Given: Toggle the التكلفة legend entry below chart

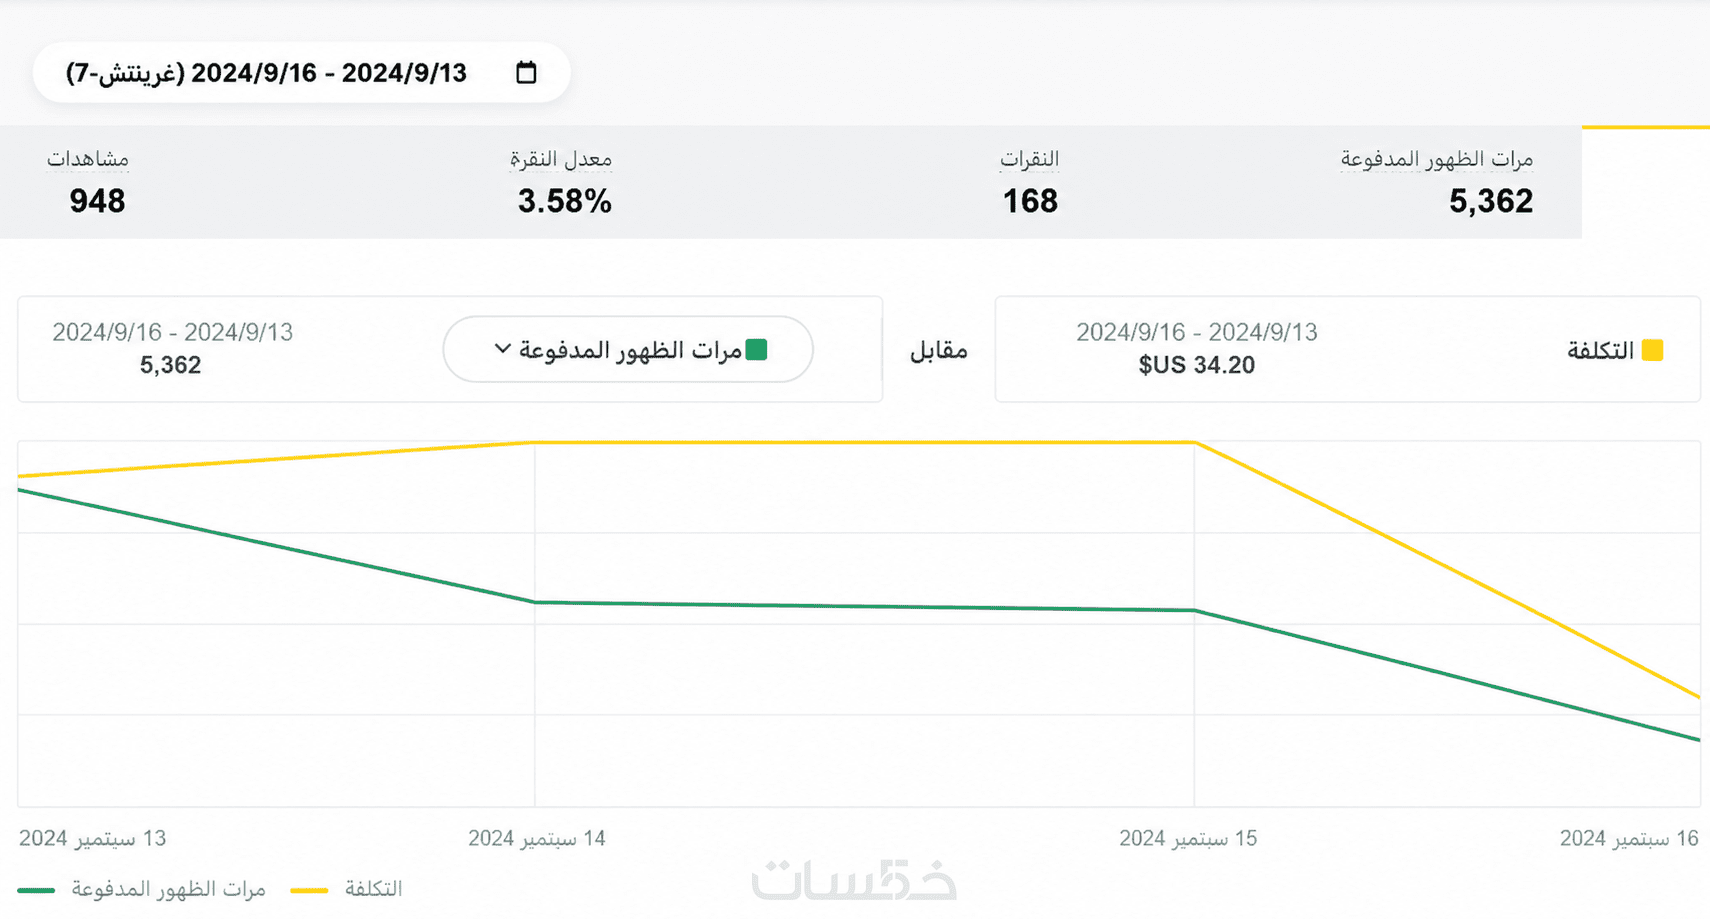Looking at the screenshot, I should [x=346, y=889].
